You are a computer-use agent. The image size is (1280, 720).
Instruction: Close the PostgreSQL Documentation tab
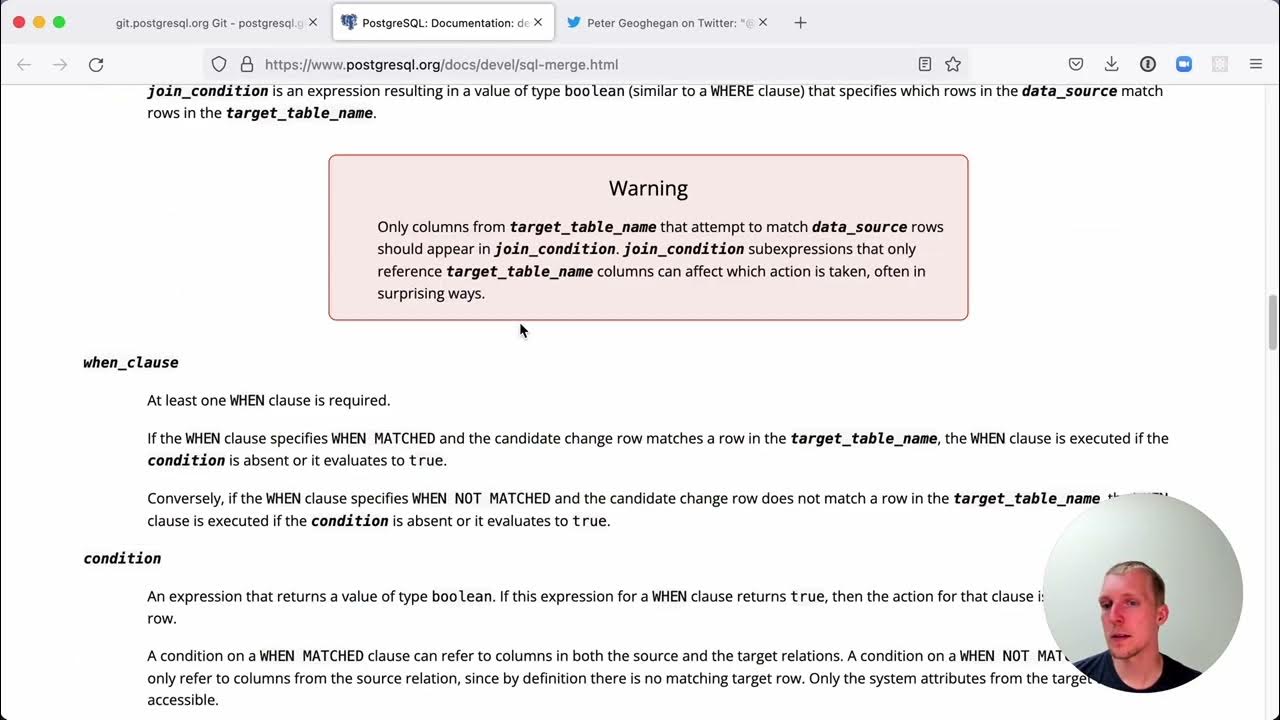pos(538,22)
